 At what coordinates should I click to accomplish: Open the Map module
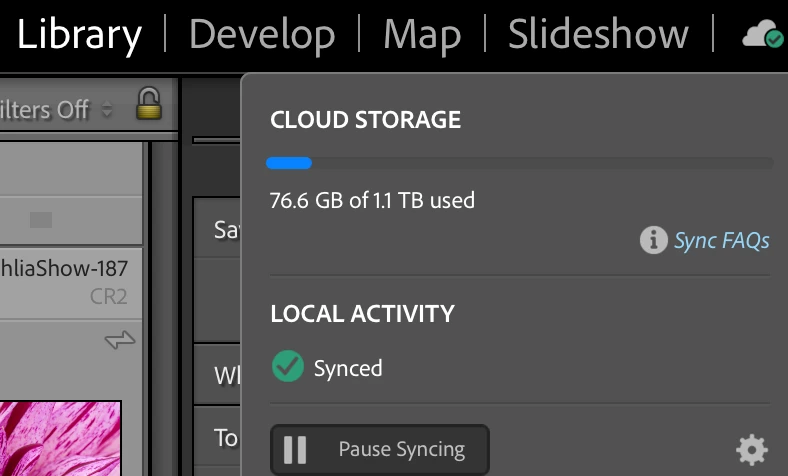point(421,35)
